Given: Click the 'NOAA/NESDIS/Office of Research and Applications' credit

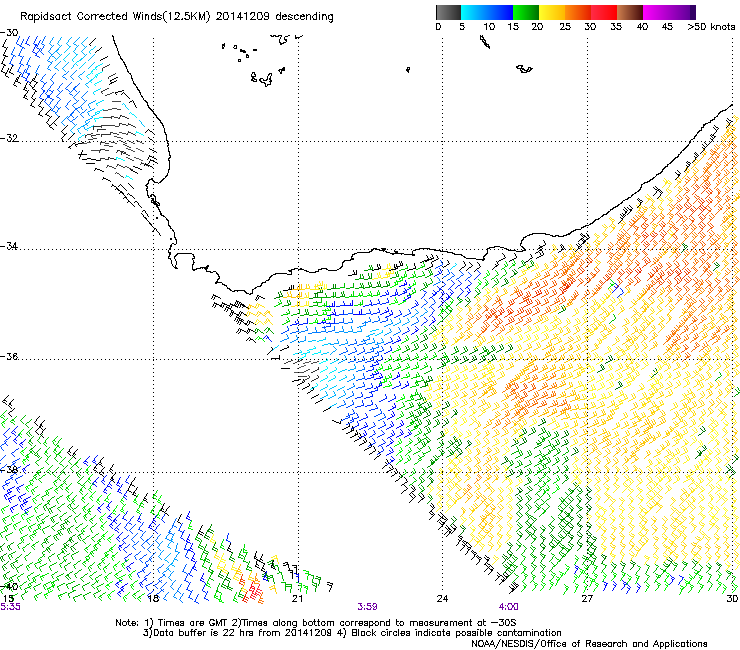Looking at the screenshot, I should coord(589,644).
